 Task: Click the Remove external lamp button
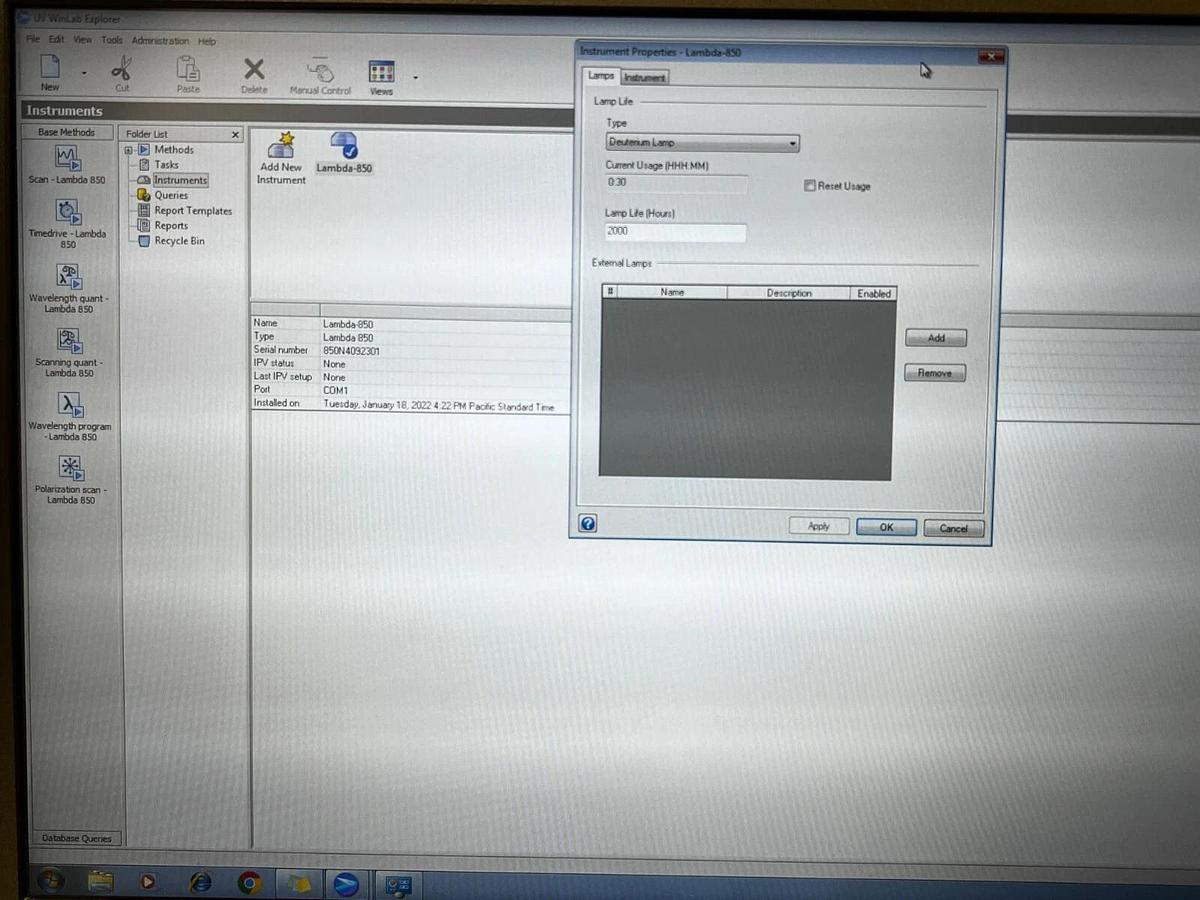pyautogui.click(x=935, y=372)
